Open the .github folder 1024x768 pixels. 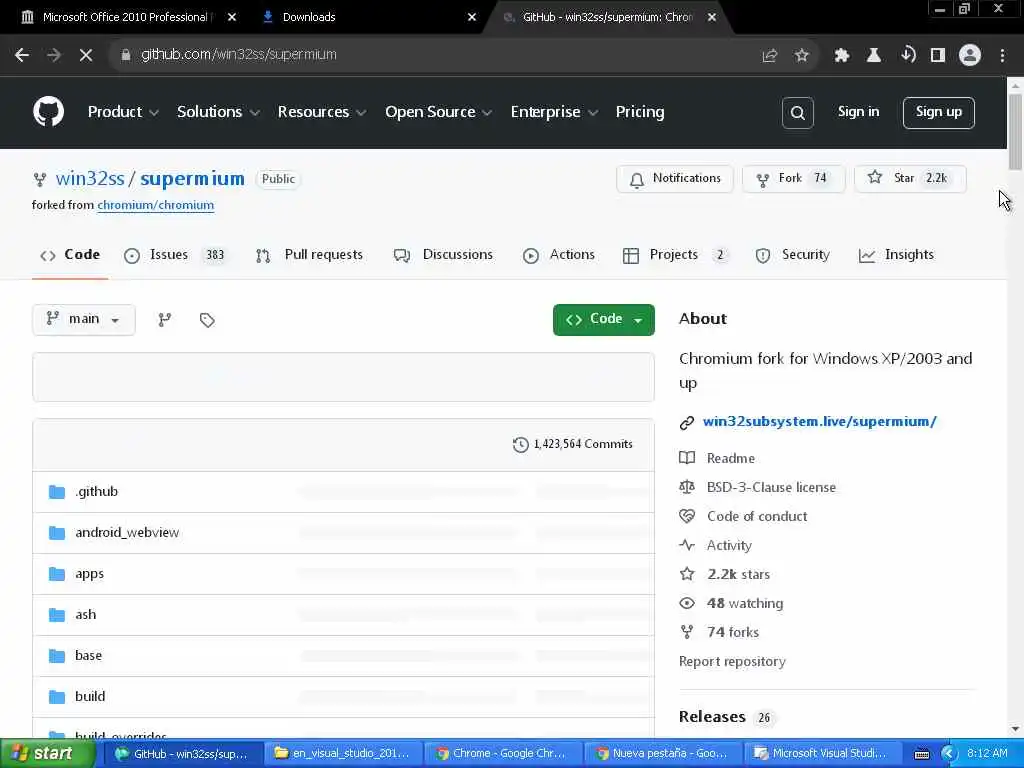click(x=97, y=492)
